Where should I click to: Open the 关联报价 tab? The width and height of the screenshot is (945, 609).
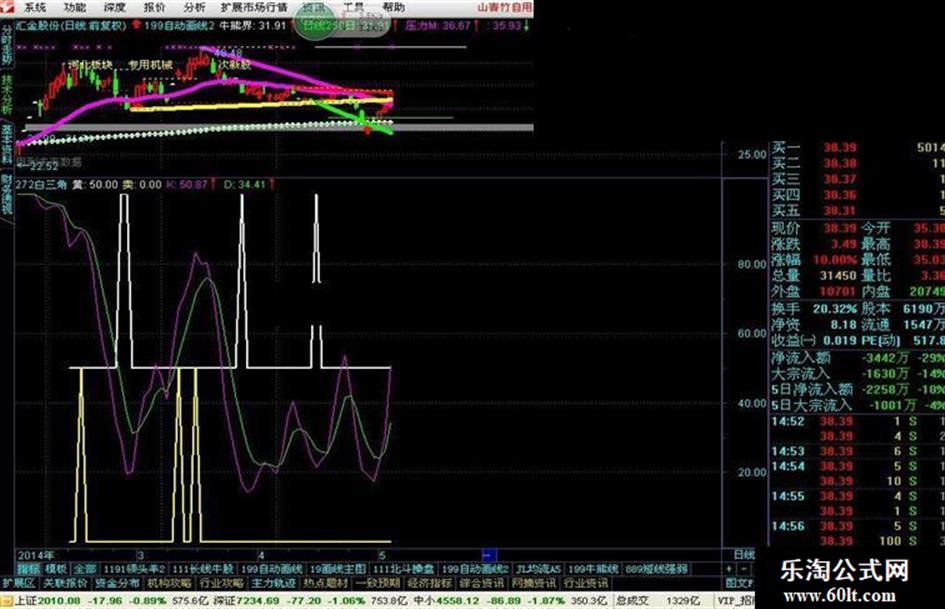(x=66, y=583)
